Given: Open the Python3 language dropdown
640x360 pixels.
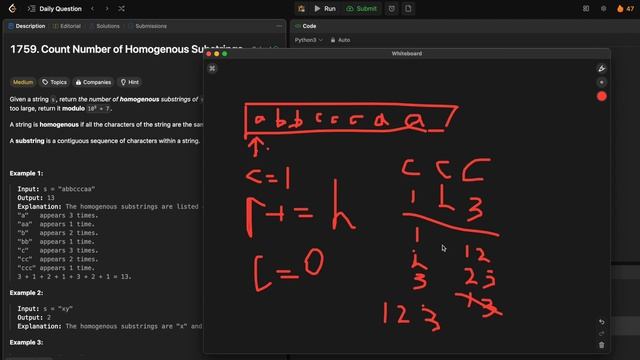Looking at the screenshot, I should [x=309, y=40].
